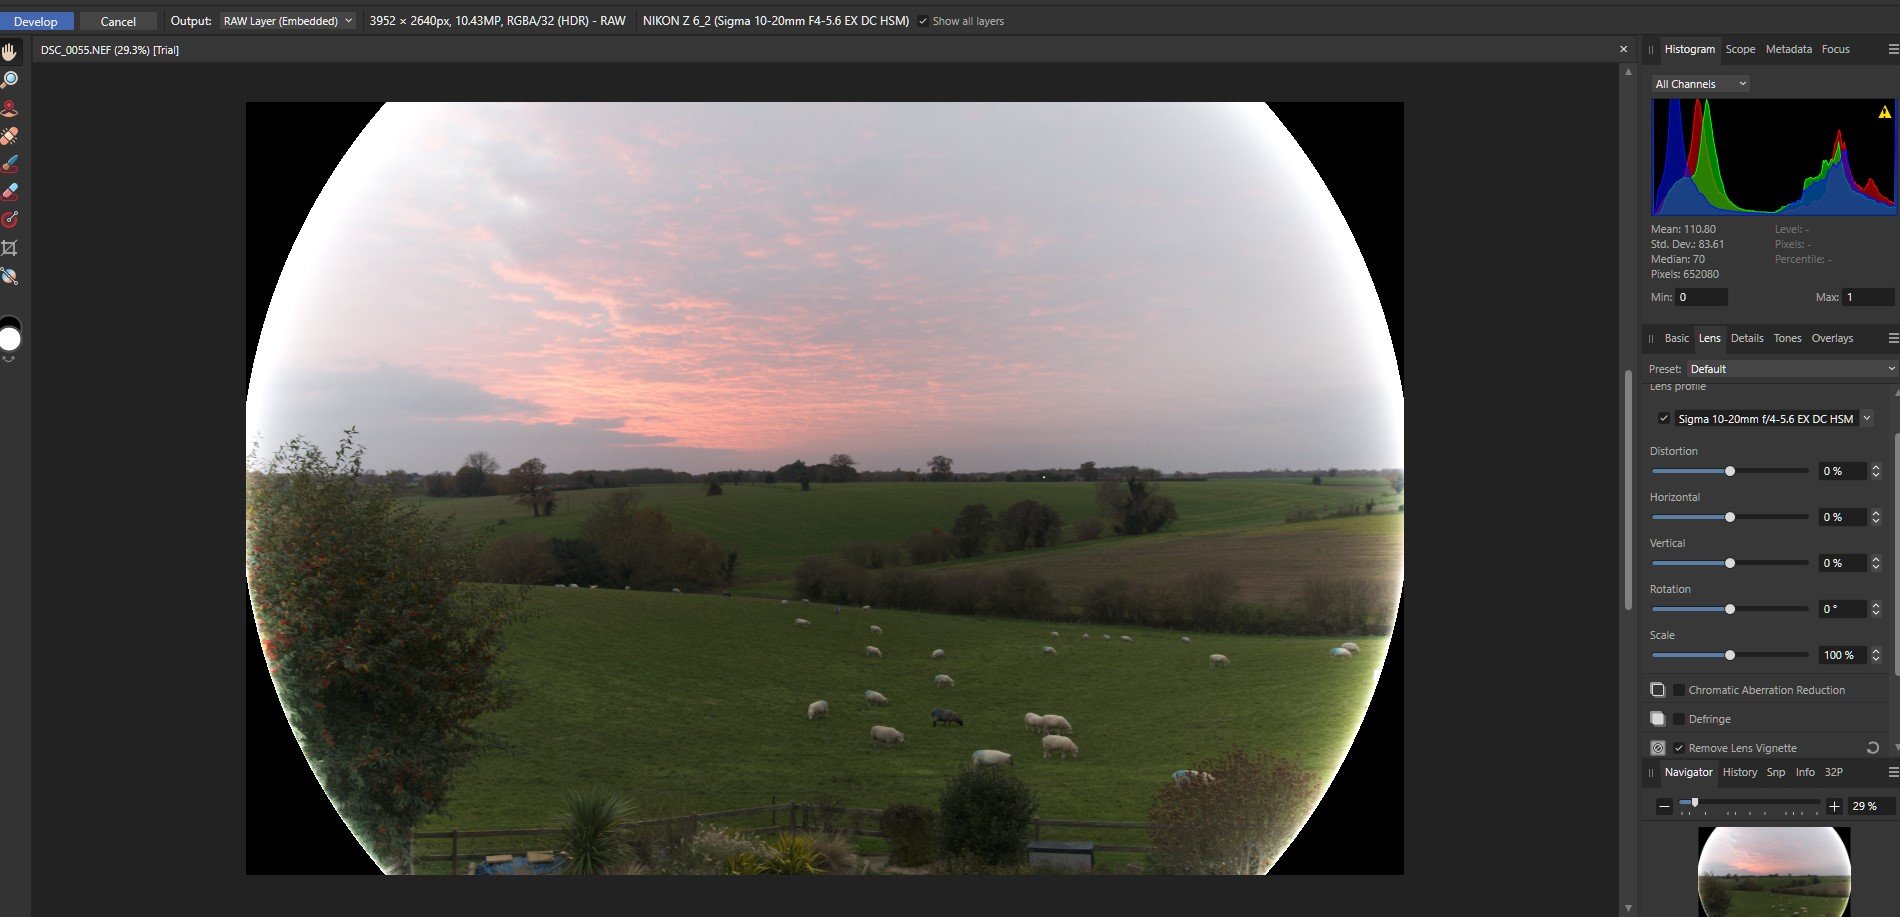Expand the Sigma lens profile dropdown arrow
1900x917 pixels.
pos(1866,418)
